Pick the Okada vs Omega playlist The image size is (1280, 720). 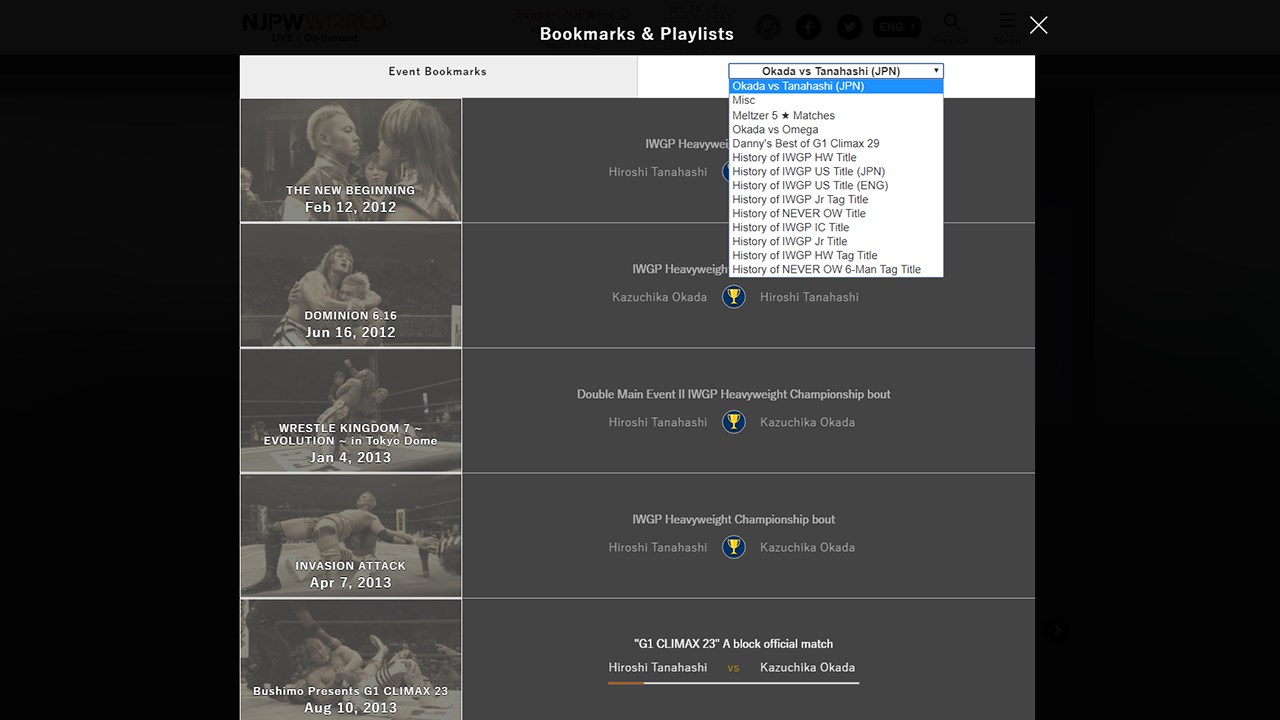tap(836, 129)
